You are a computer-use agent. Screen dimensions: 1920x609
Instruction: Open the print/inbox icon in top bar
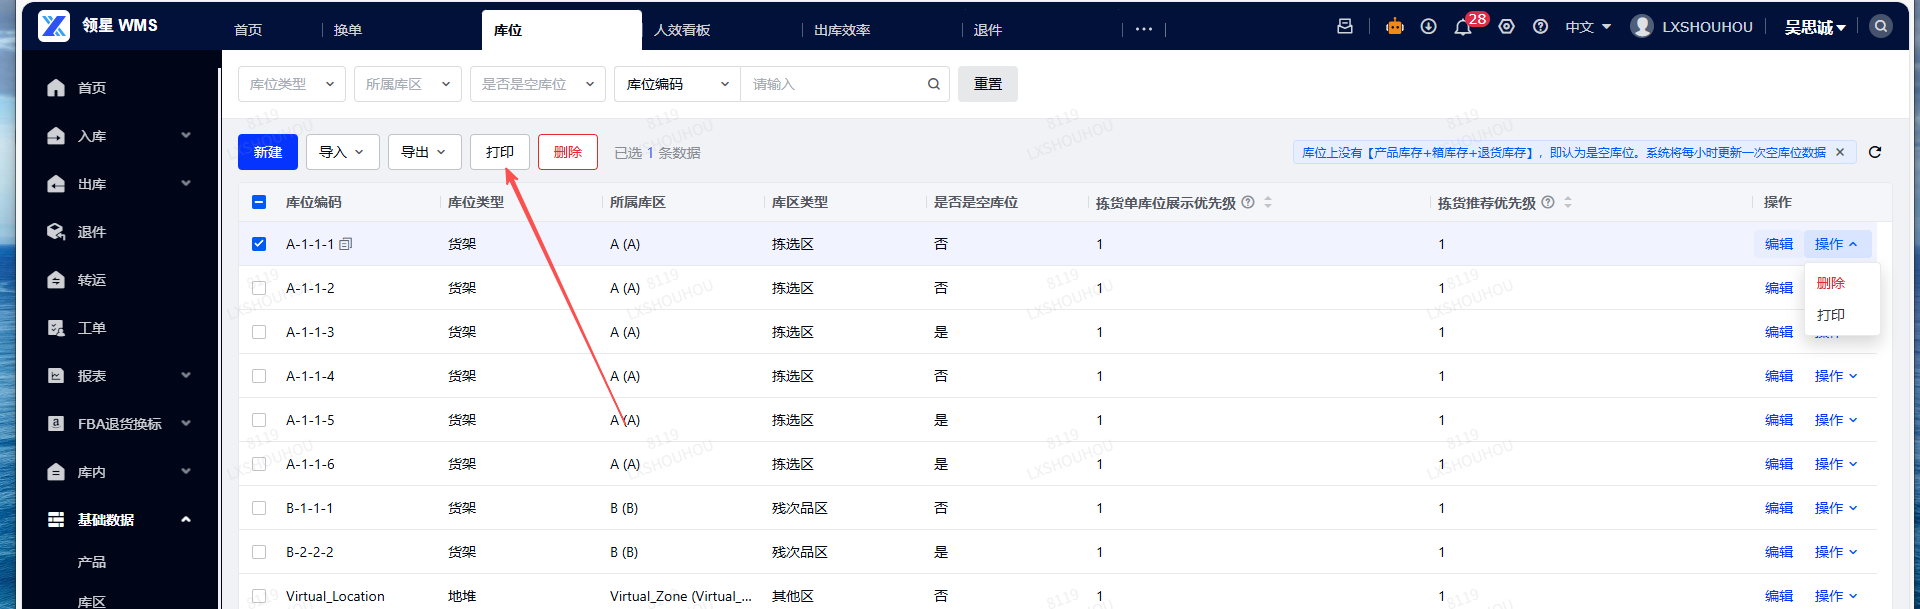(1345, 27)
